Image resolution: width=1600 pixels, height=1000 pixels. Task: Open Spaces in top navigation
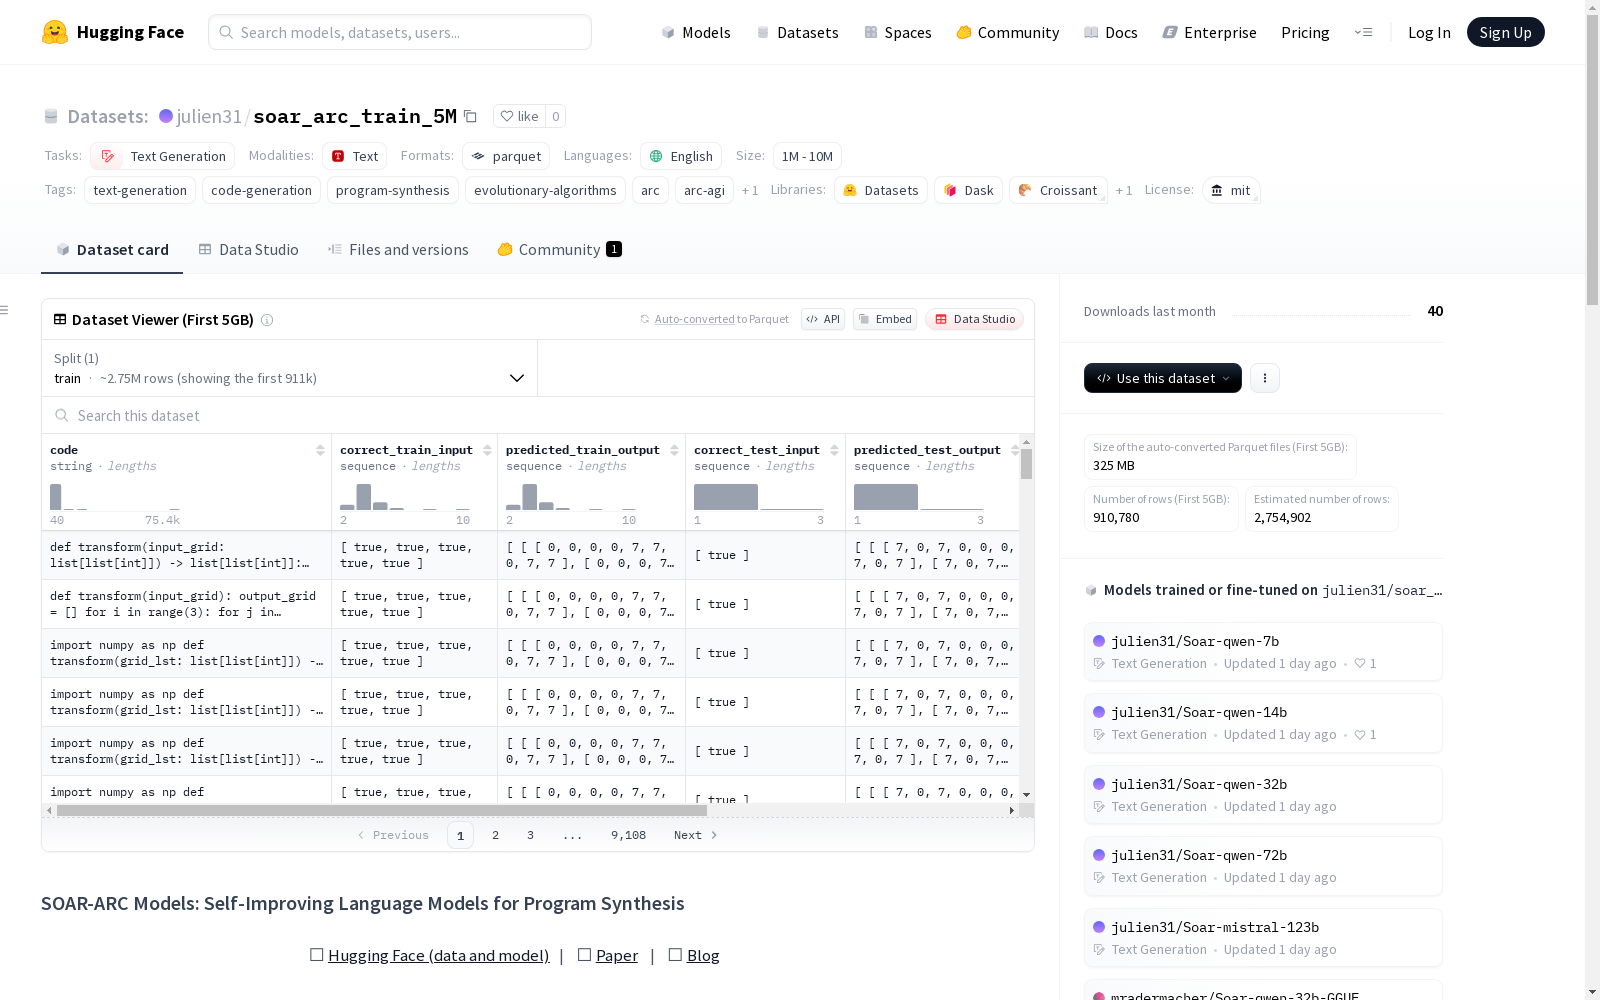coord(898,32)
